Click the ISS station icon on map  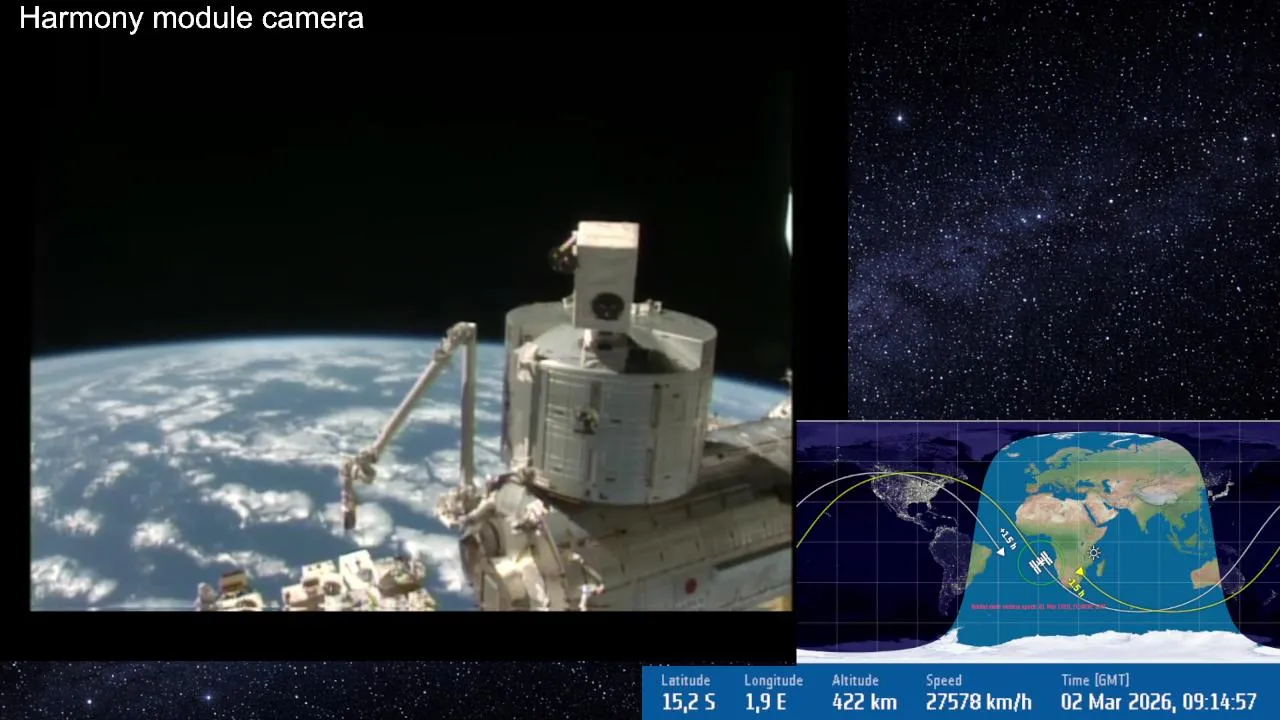coord(1041,563)
